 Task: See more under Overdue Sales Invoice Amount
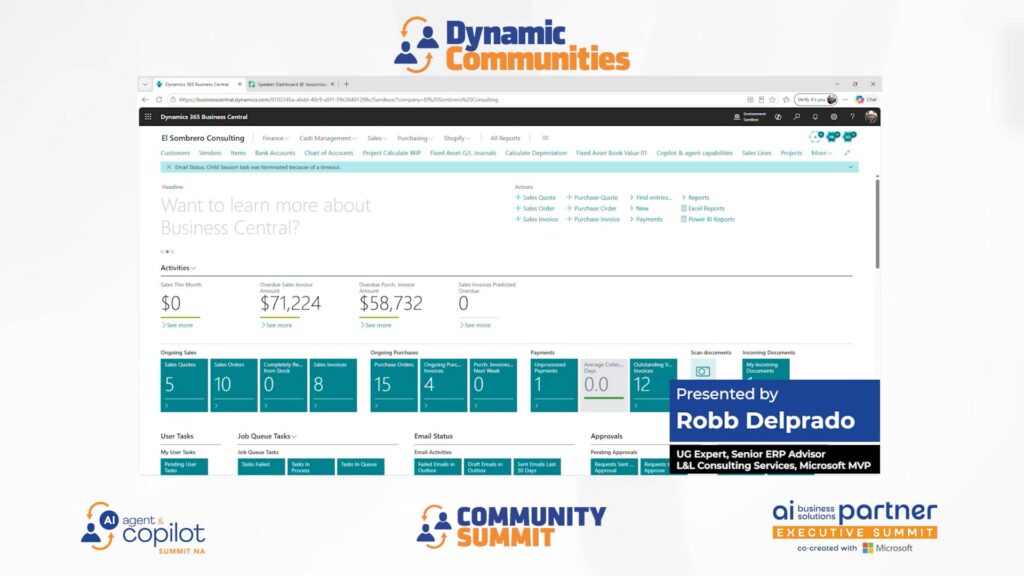276,325
